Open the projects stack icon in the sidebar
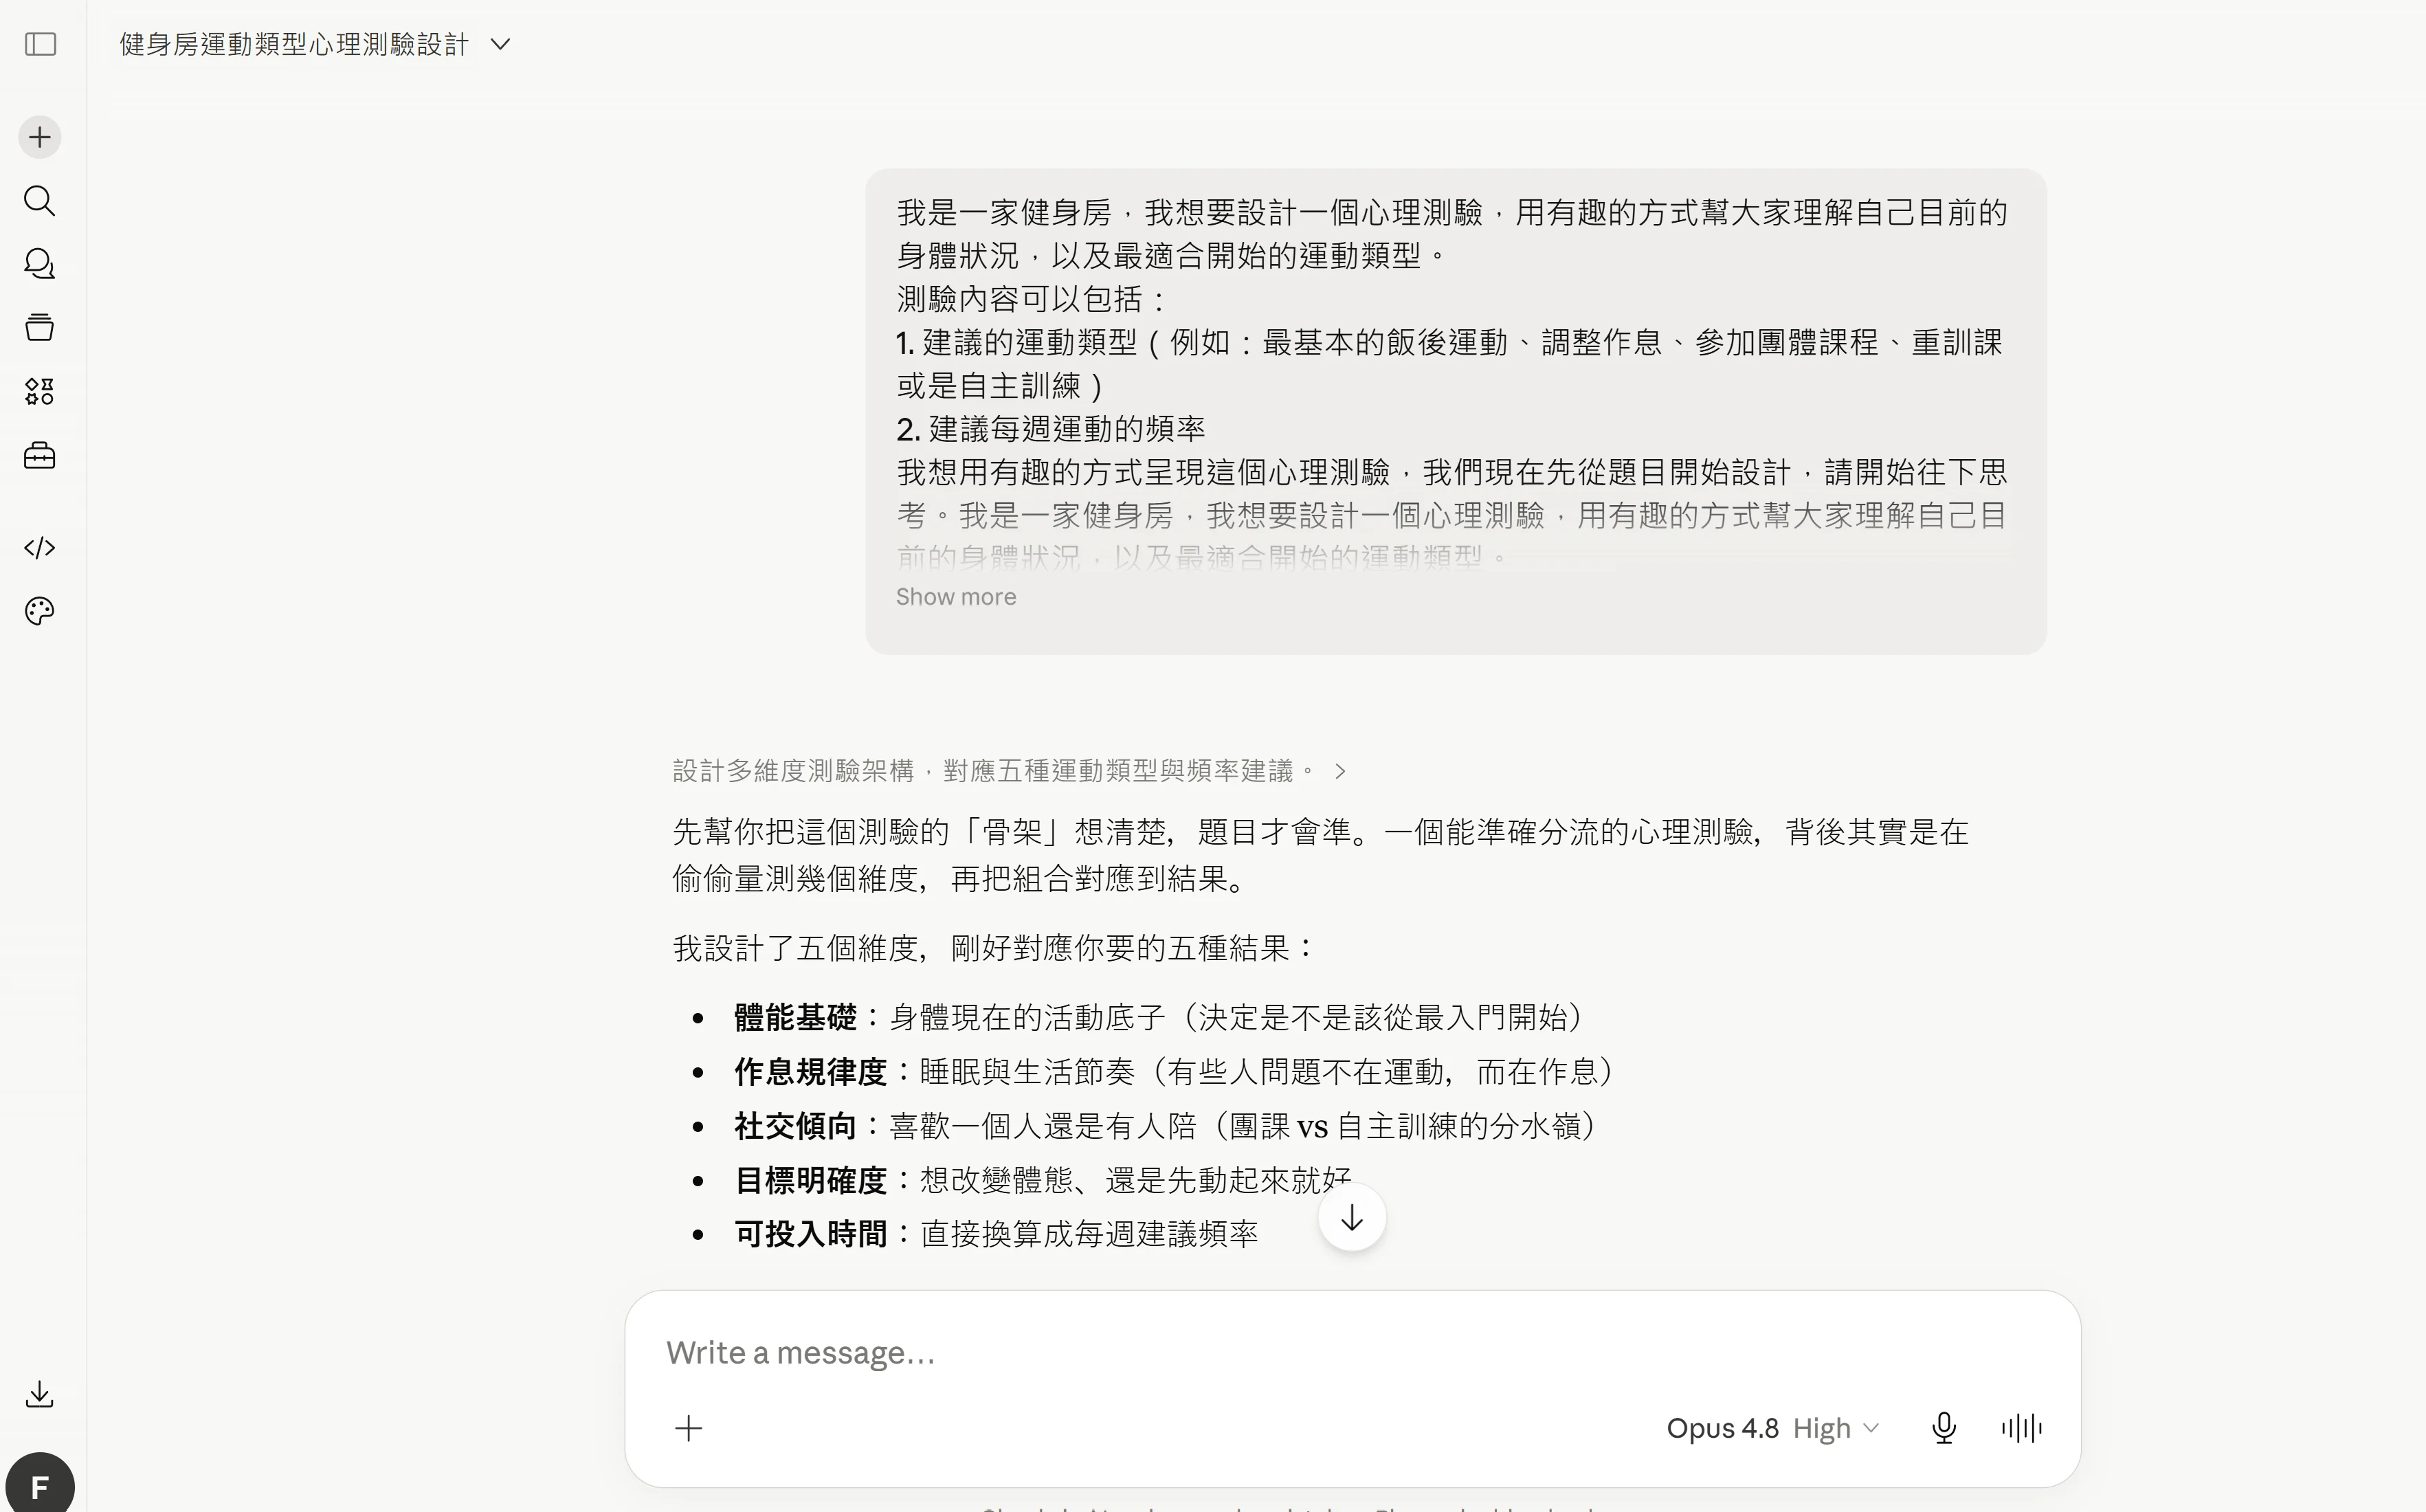The height and width of the screenshot is (1512, 2426). [40, 327]
